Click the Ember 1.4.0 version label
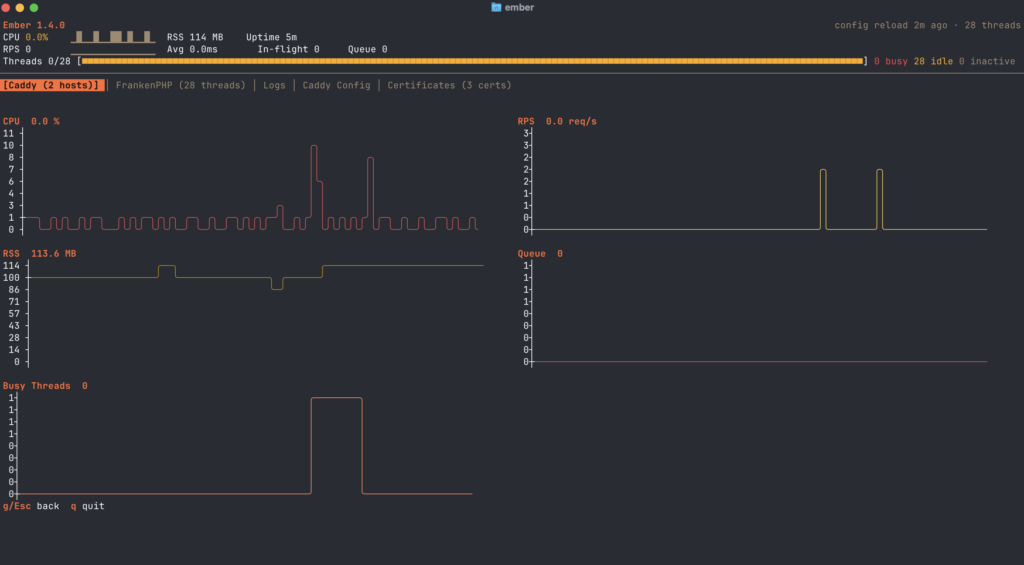The width and height of the screenshot is (1024, 565). [34, 25]
